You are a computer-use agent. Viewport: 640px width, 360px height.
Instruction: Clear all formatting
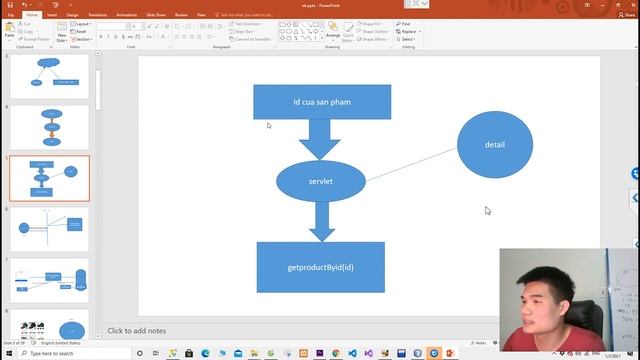167,26
